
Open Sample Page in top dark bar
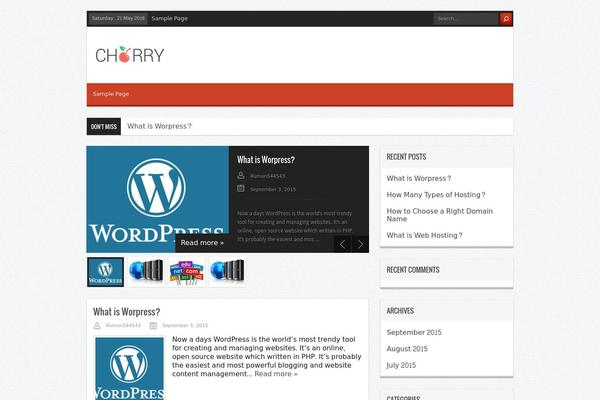click(x=170, y=18)
